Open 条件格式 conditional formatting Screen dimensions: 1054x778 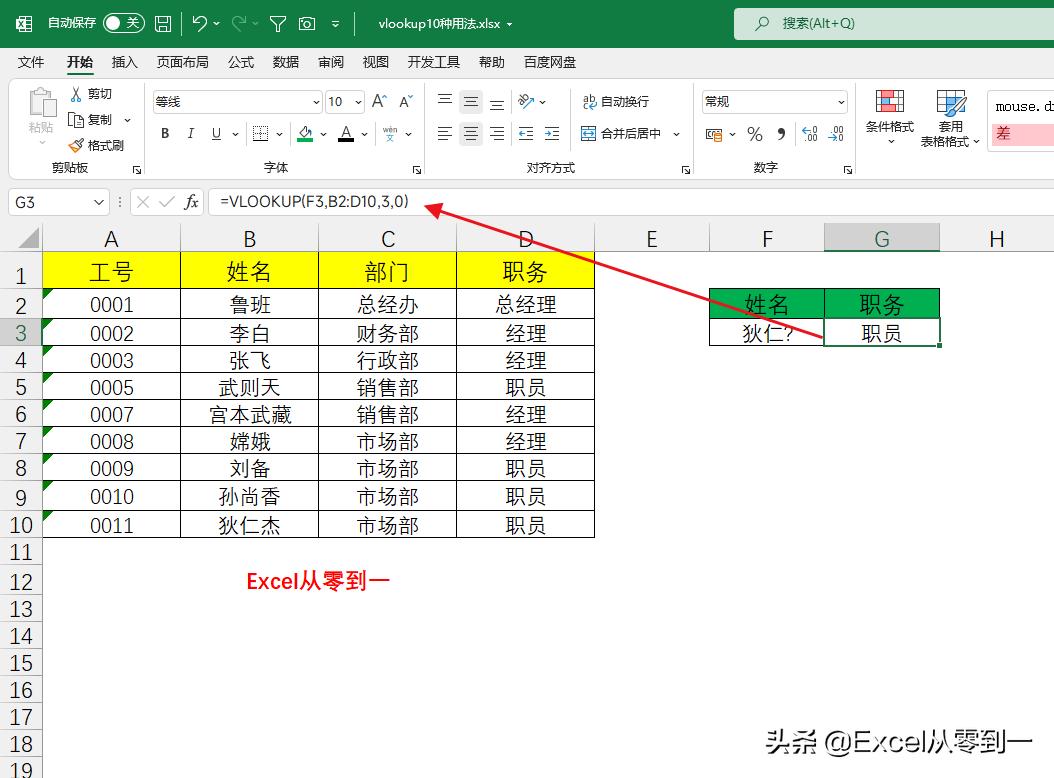[x=888, y=115]
